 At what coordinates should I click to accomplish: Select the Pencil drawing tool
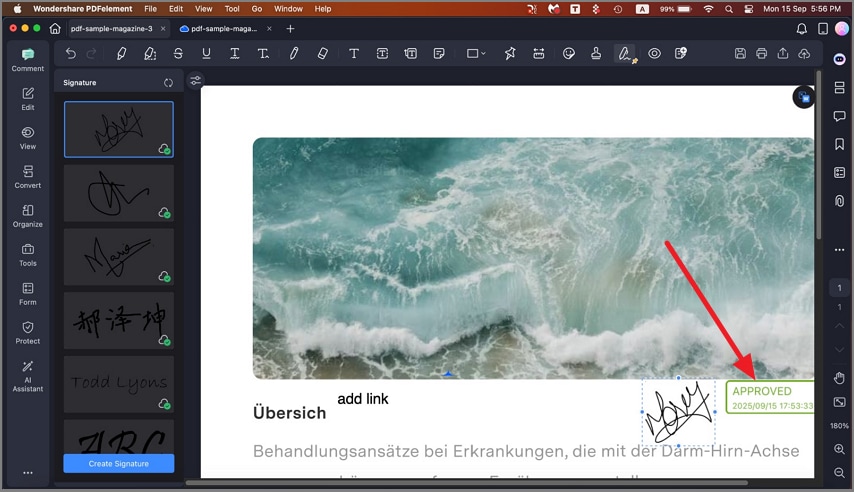(294, 53)
